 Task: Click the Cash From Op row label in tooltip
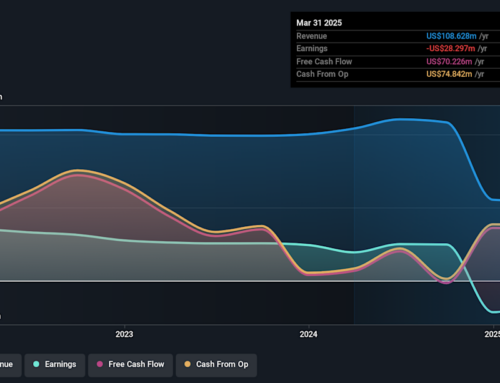pyautogui.click(x=322, y=74)
